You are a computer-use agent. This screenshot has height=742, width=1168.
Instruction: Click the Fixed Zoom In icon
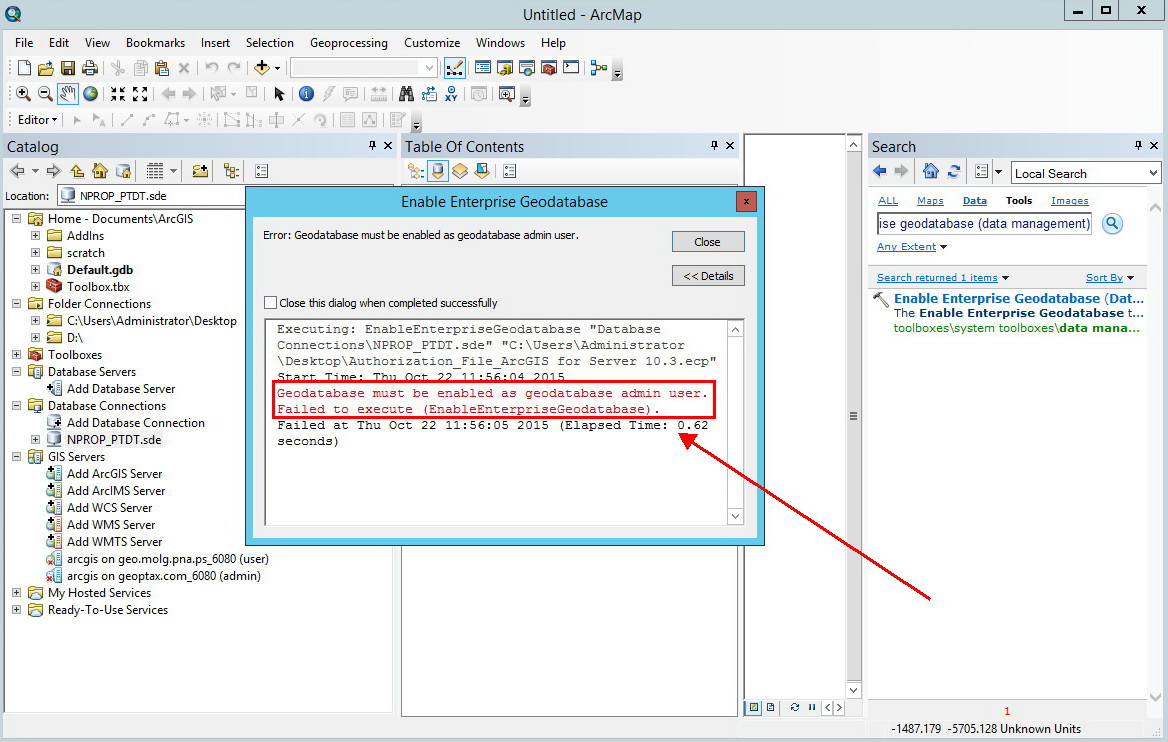tap(118, 94)
